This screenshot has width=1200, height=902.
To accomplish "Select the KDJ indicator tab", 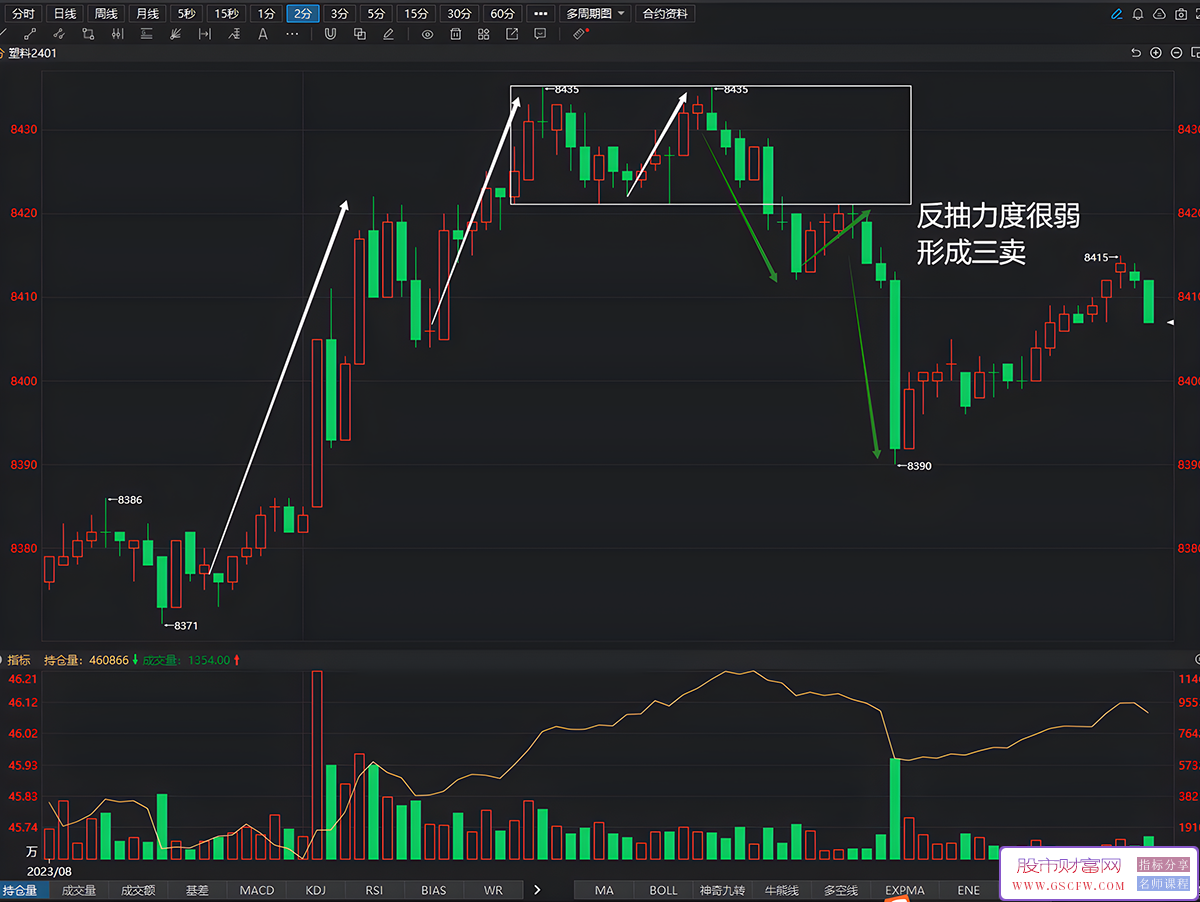I will point(315,890).
